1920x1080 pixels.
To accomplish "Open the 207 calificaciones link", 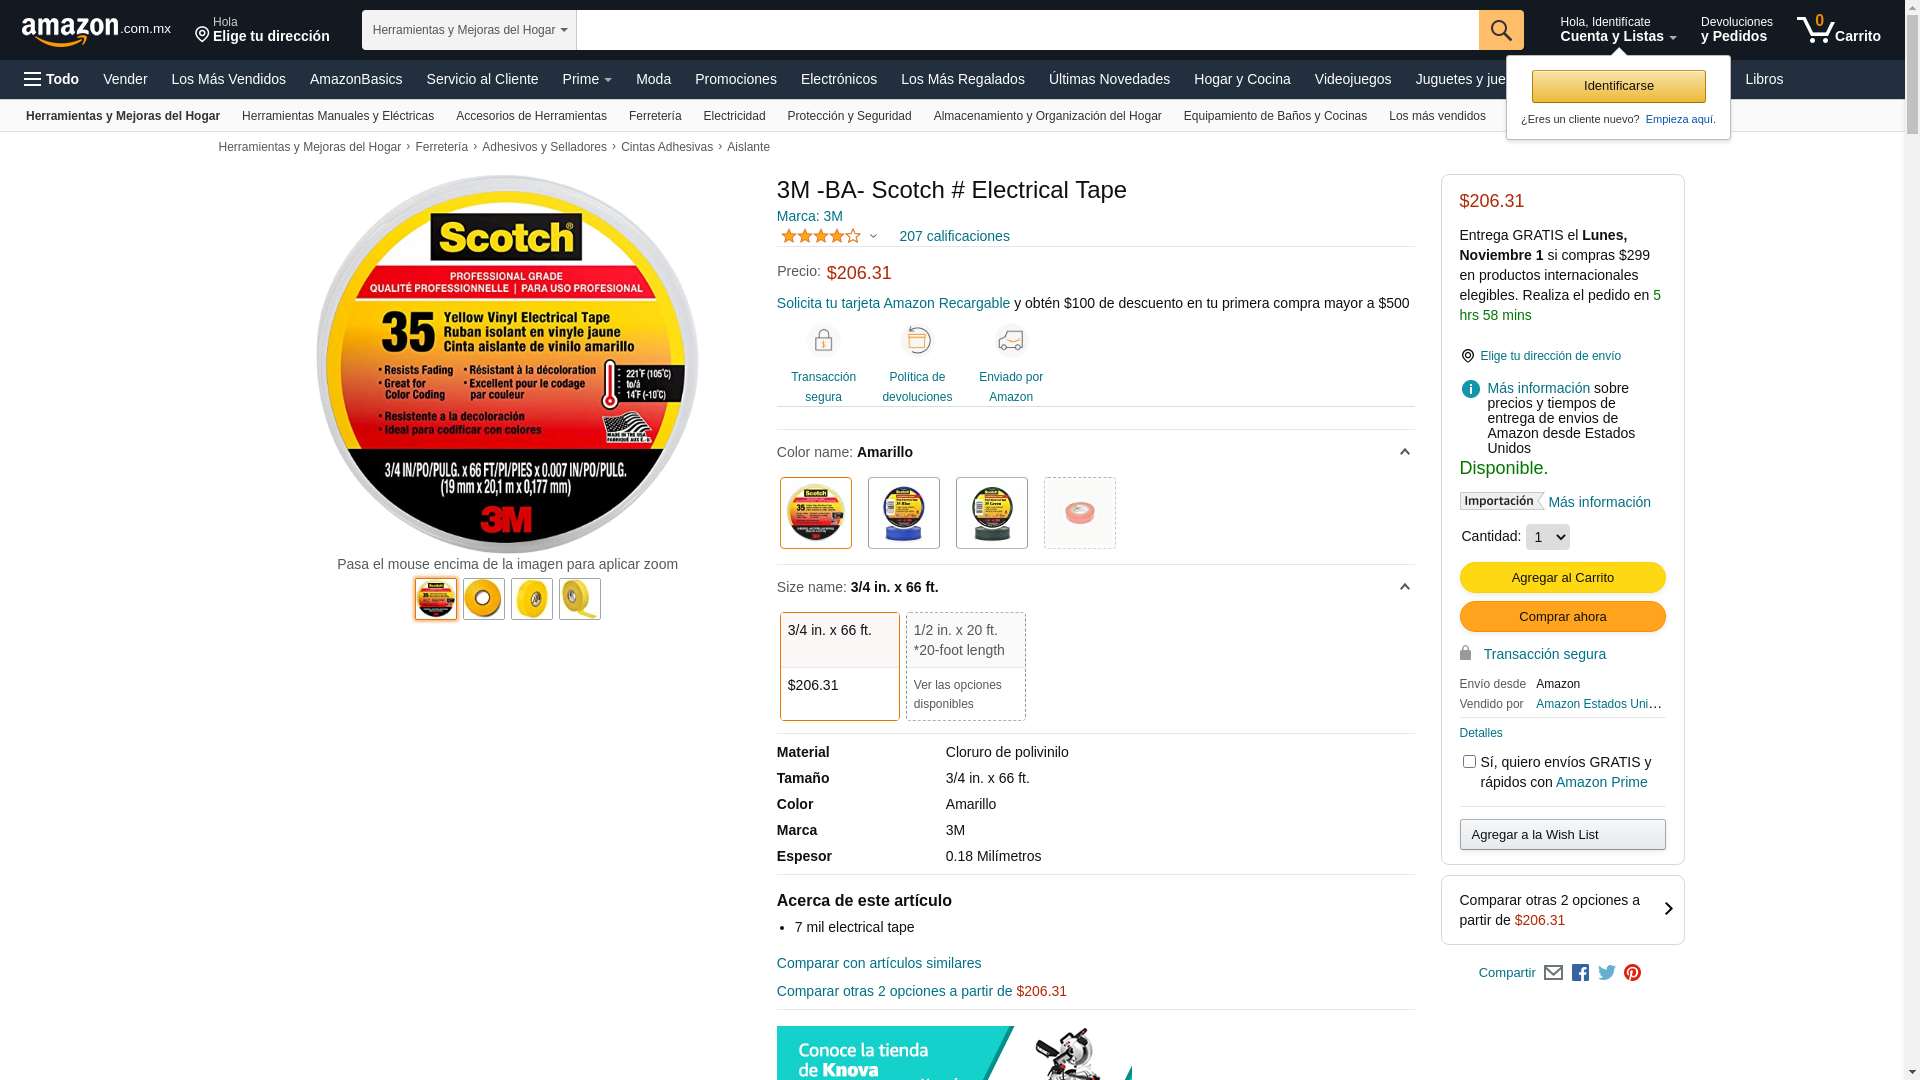I will click(x=954, y=236).
